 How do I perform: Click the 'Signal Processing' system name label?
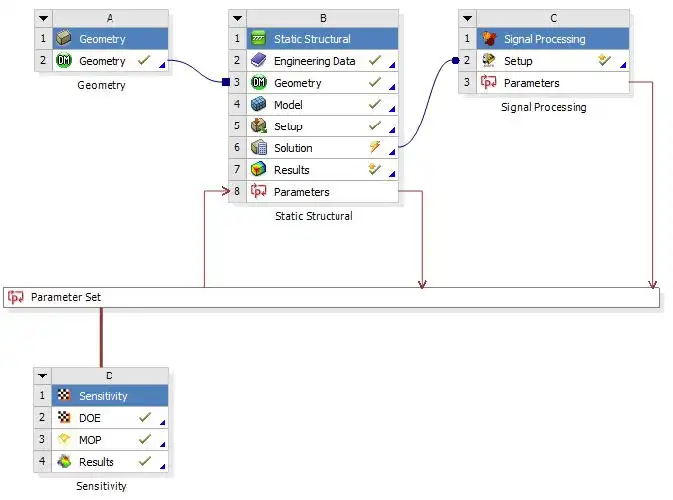[543, 107]
